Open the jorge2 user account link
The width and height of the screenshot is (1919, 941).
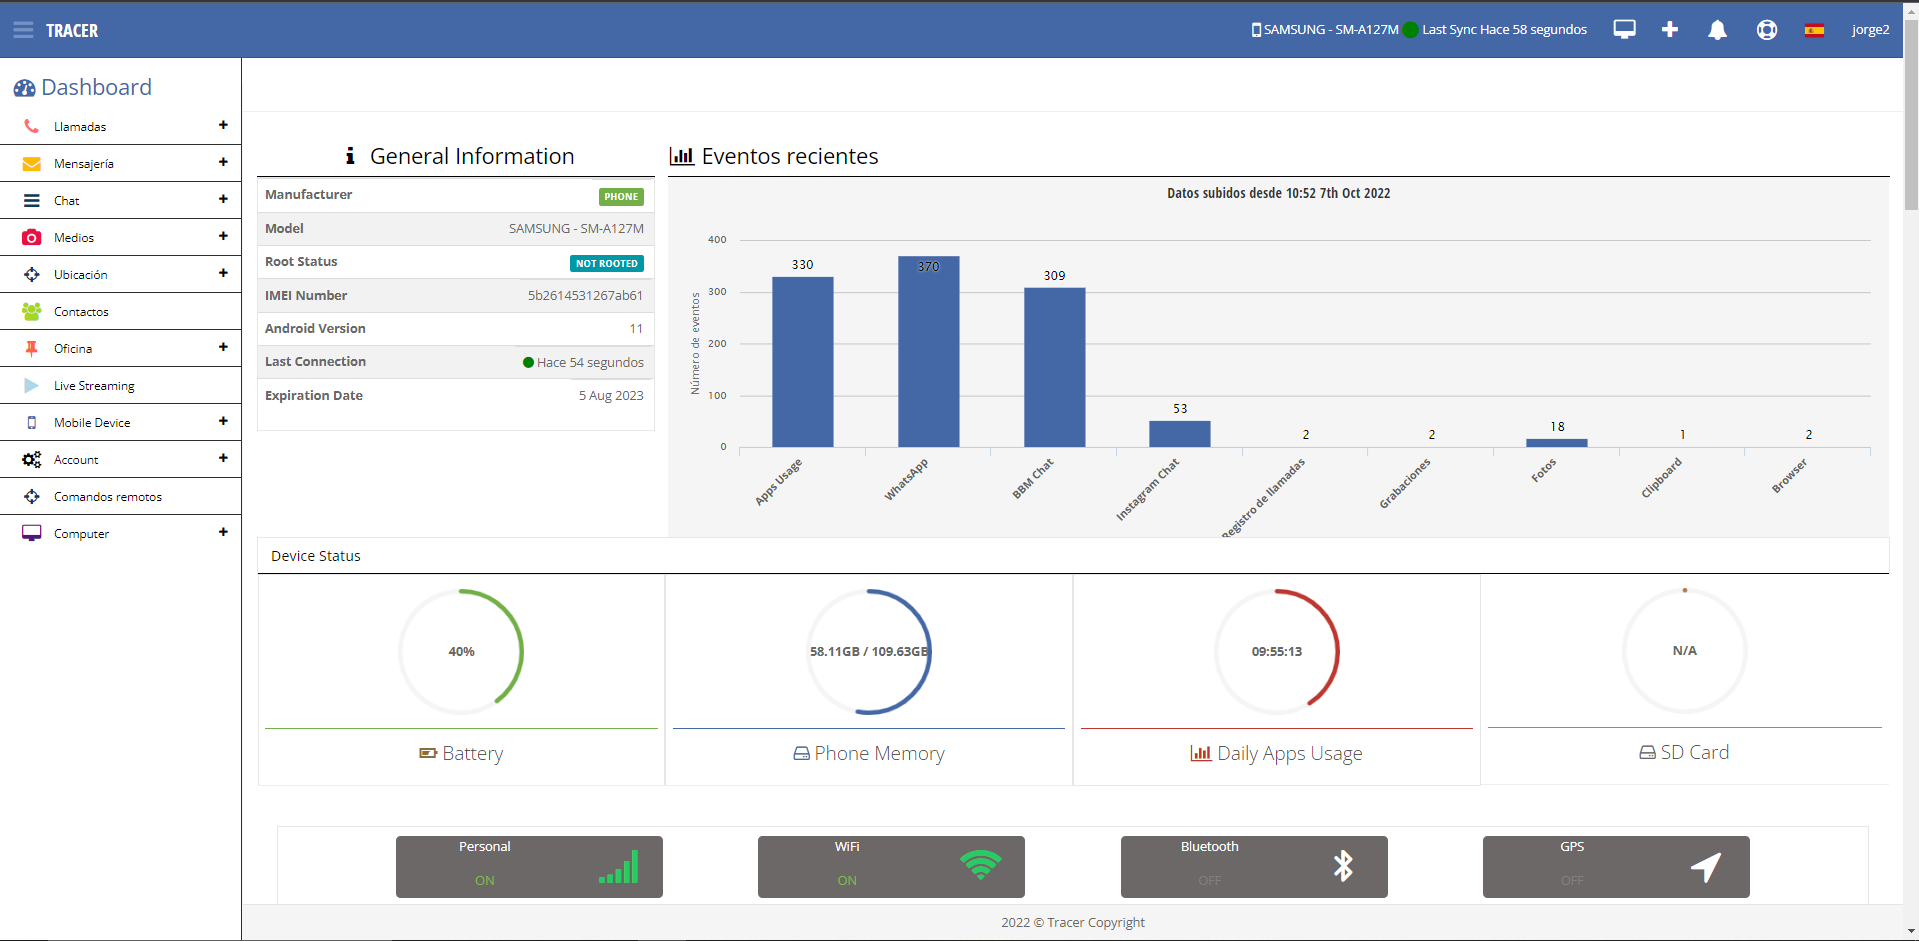[x=1869, y=30]
